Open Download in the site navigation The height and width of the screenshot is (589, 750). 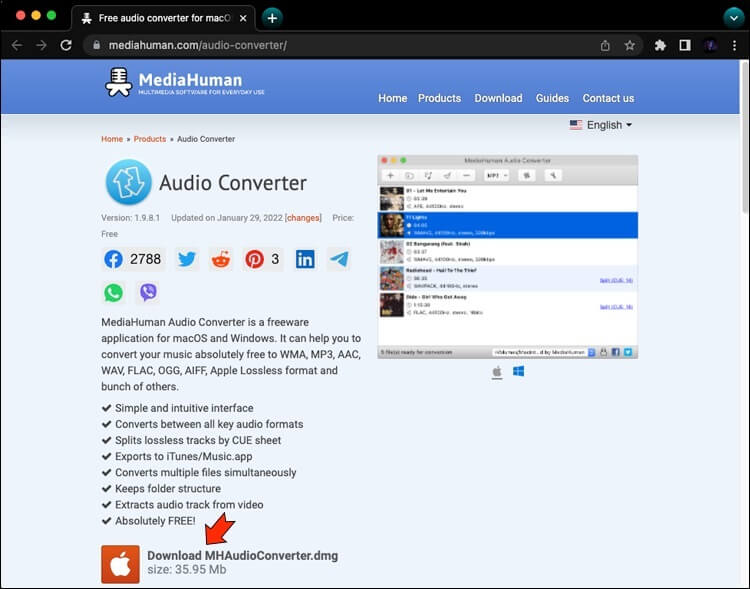coord(498,98)
